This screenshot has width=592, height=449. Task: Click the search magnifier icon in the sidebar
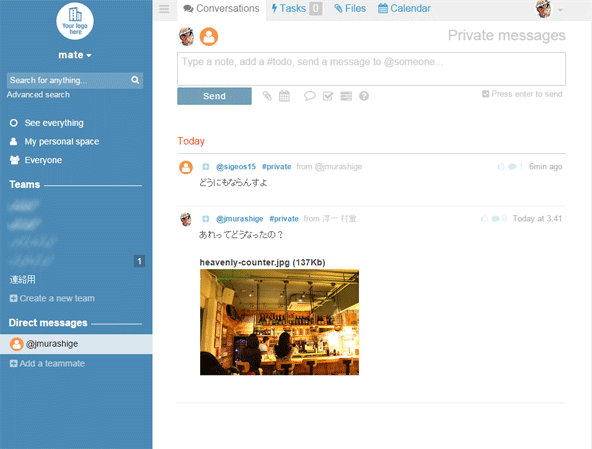point(135,80)
